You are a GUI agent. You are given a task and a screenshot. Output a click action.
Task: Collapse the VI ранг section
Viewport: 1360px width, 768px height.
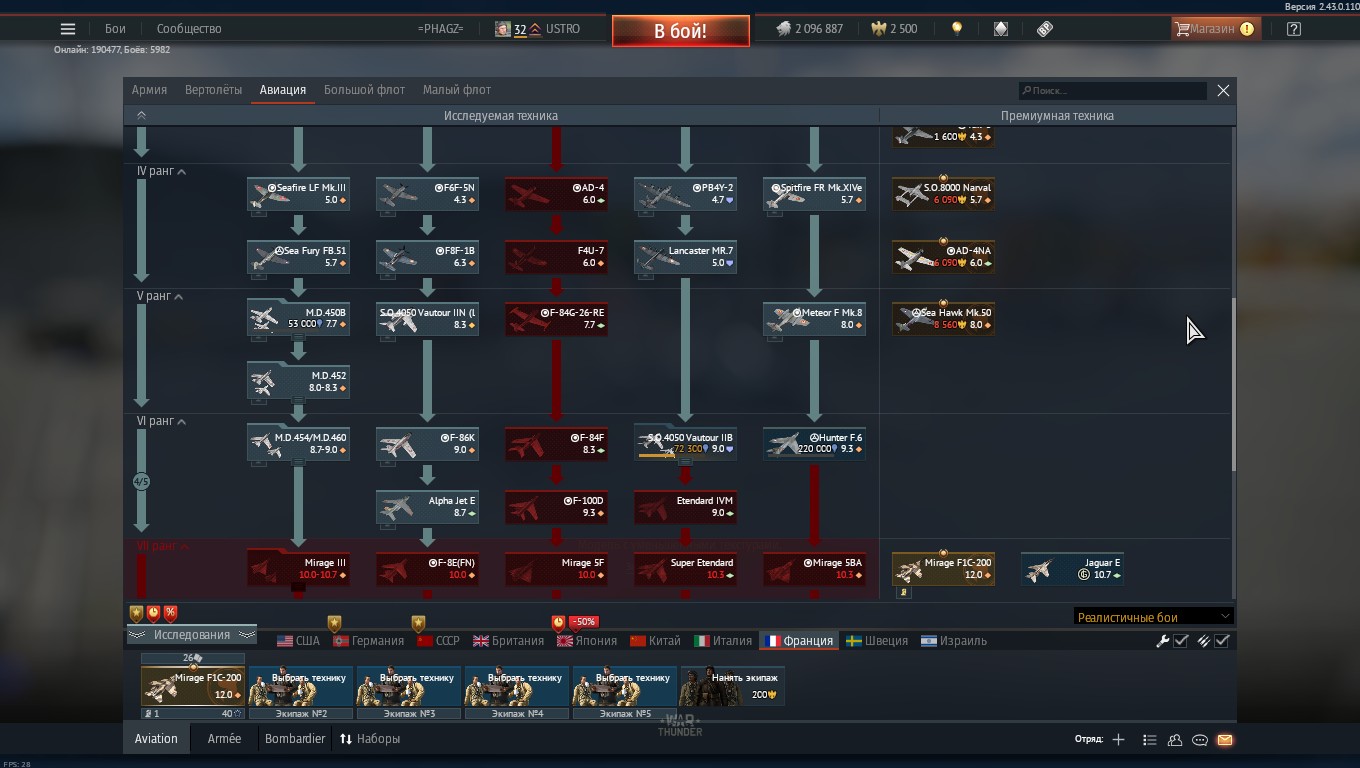coord(181,422)
